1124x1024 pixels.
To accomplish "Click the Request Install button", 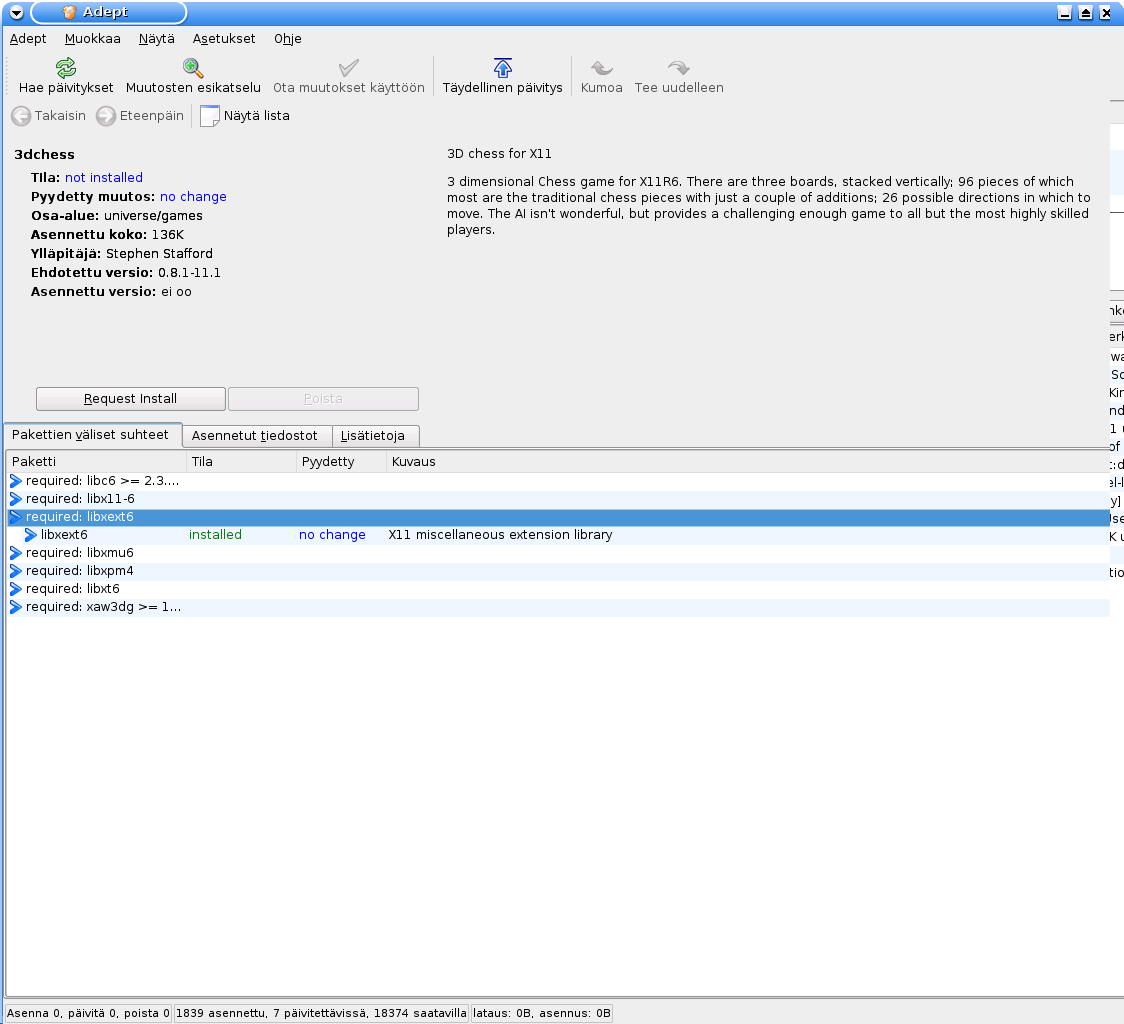I will [130, 399].
